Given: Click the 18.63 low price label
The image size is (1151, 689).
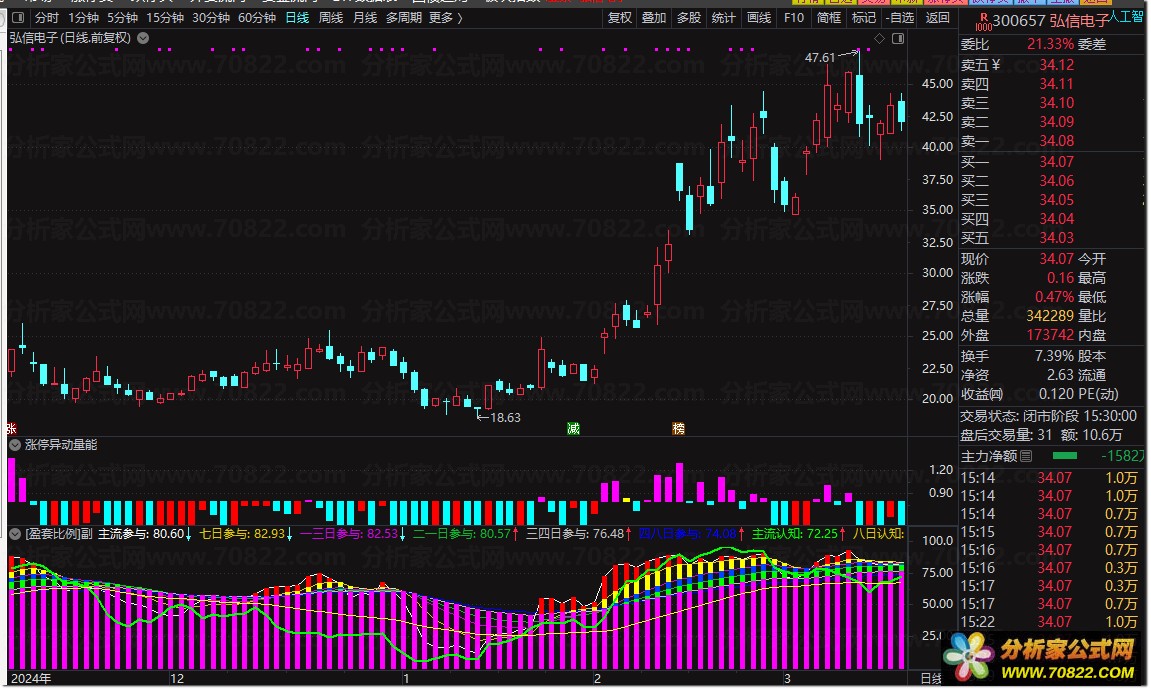Looking at the screenshot, I should click(505, 418).
